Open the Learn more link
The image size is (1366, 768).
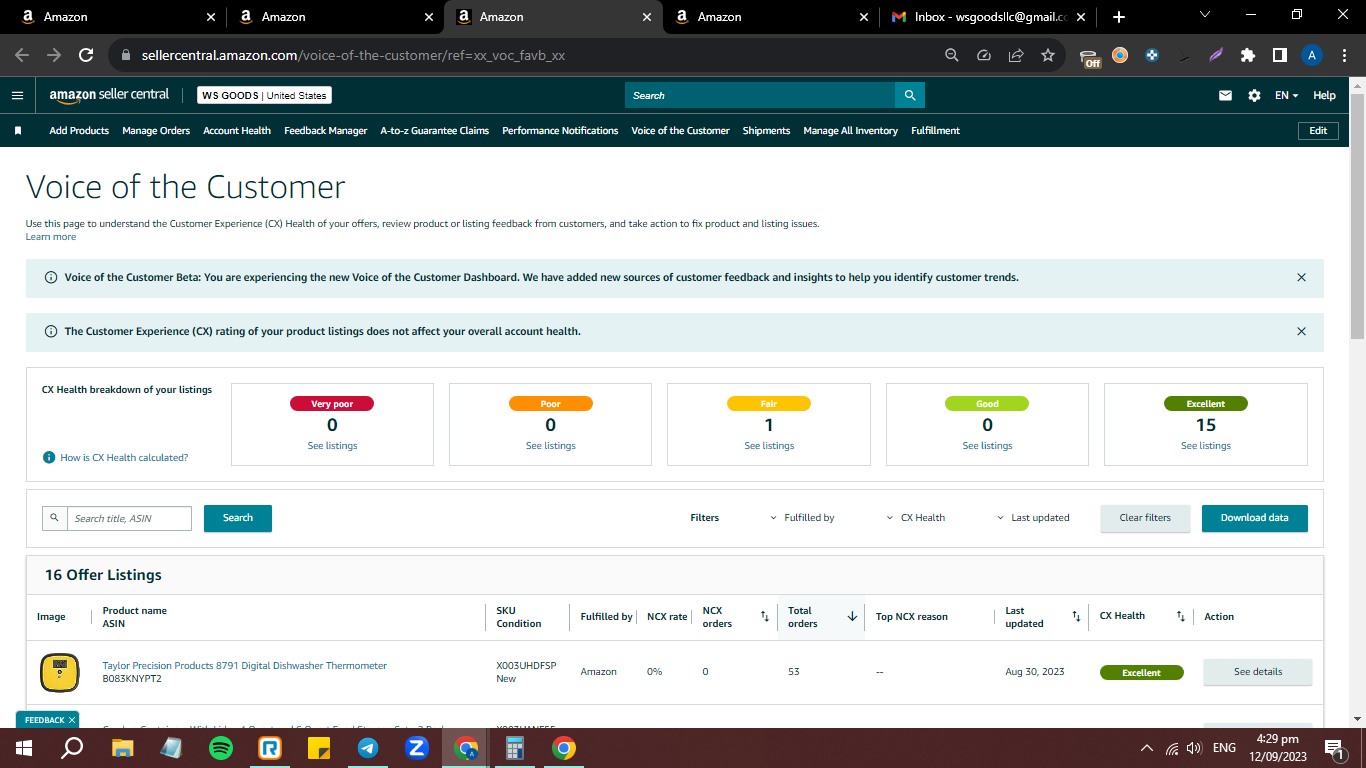(51, 237)
